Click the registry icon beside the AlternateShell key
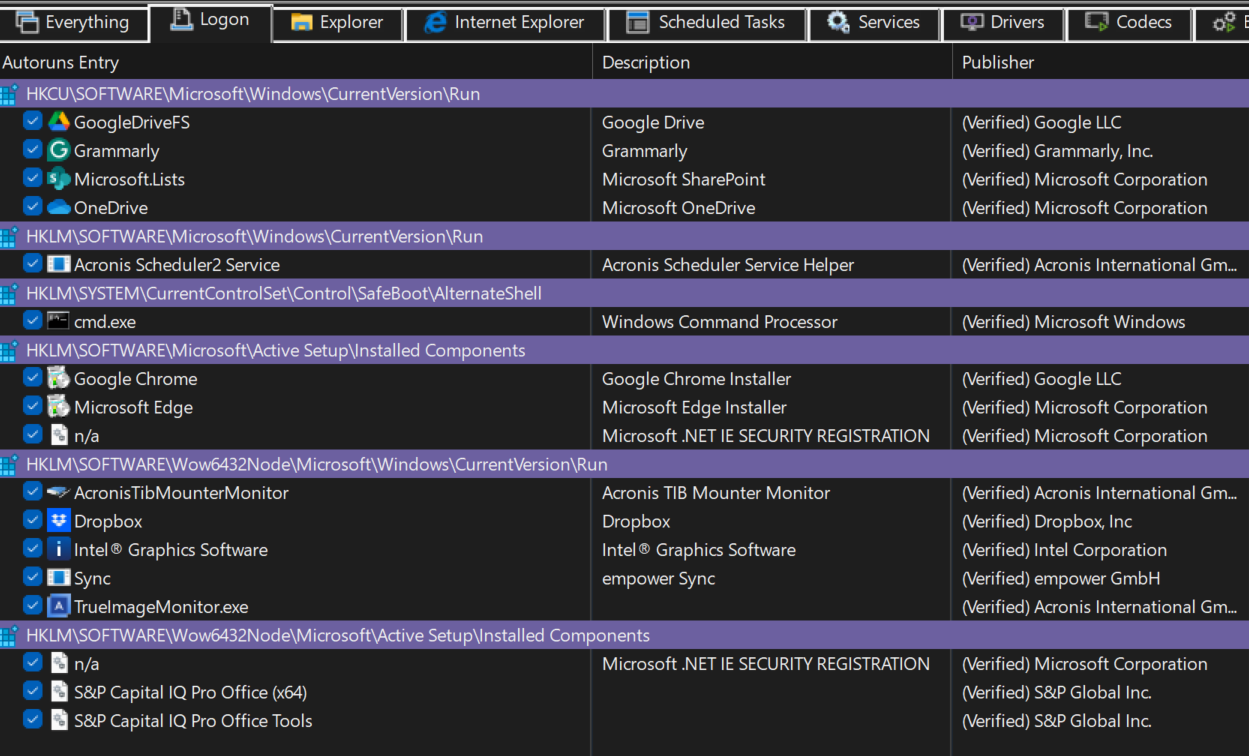Screen dimensions: 1249x756 click(9, 293)
